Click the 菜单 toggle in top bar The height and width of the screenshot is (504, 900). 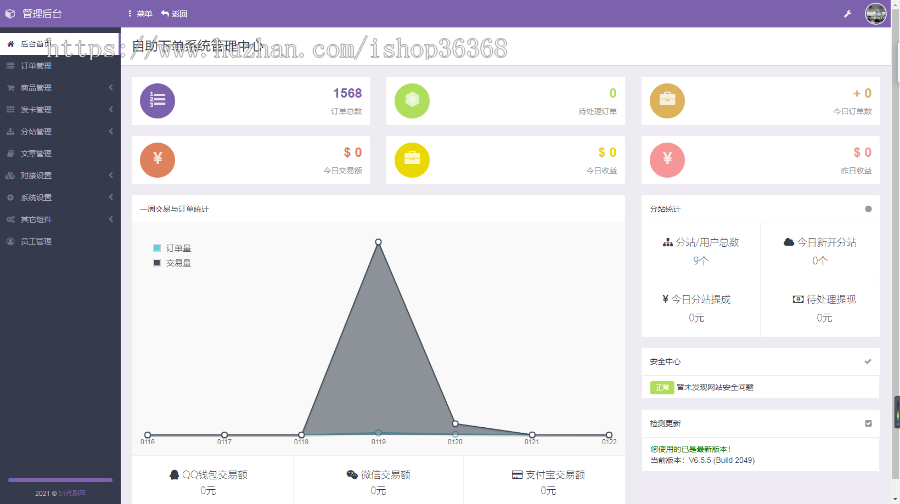(x=141, y=14)
